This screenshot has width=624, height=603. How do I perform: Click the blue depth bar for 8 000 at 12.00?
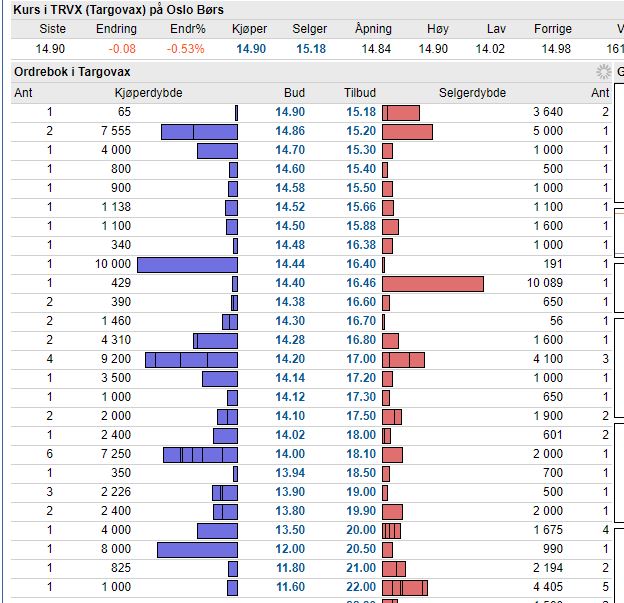(x=197, y=550)
